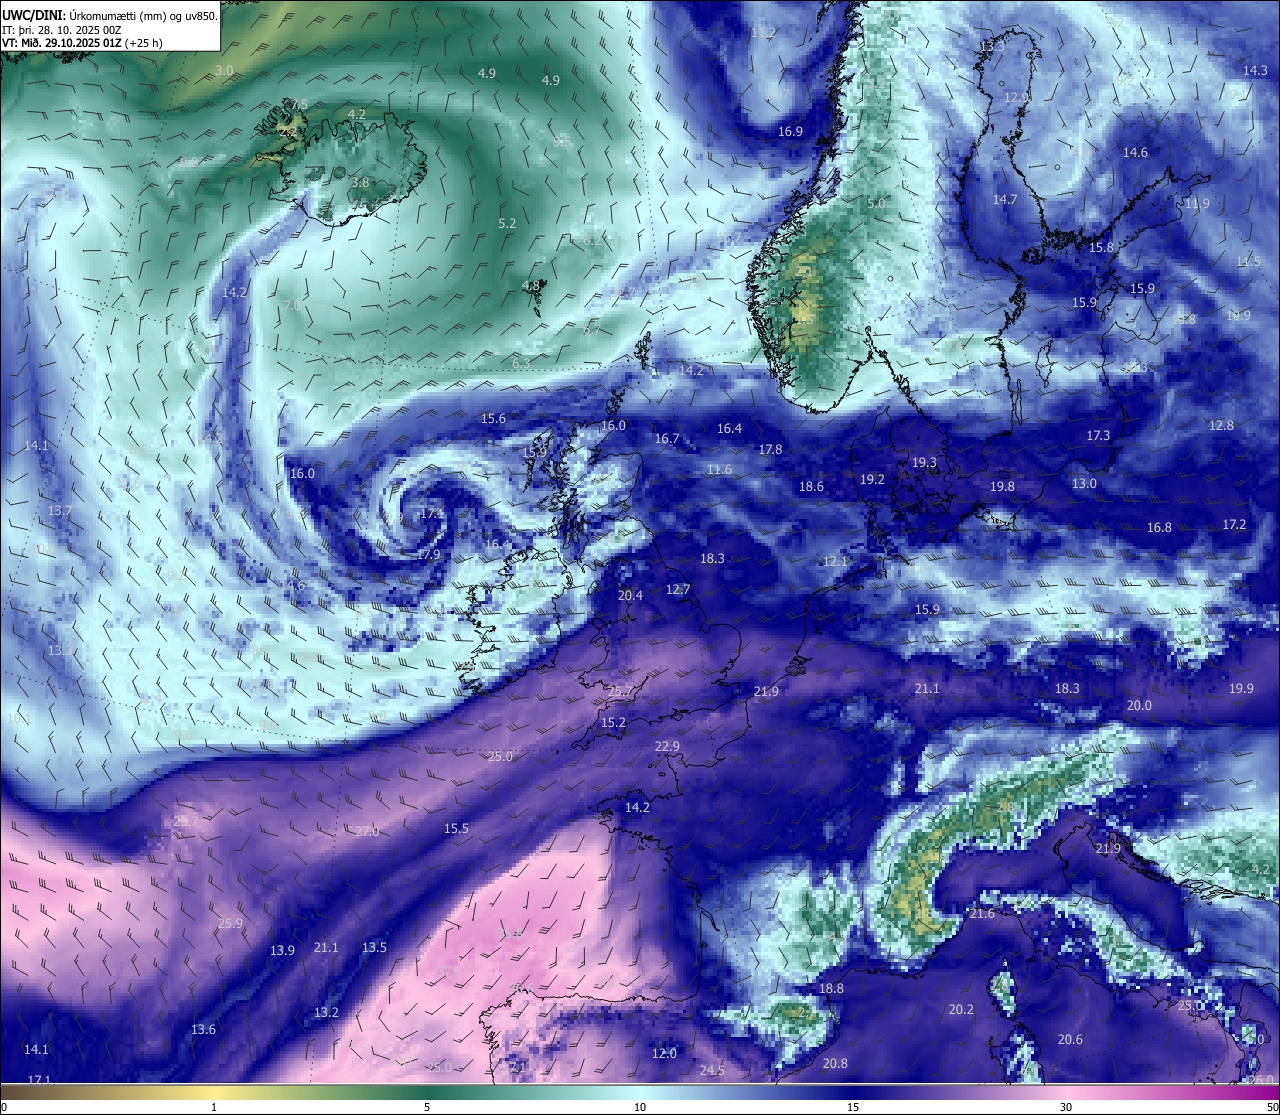Click the 20.8 value near the Spanish coast
Image resolution: width=1280 pixels, height=1115 pixels.
click(835, 1064)
